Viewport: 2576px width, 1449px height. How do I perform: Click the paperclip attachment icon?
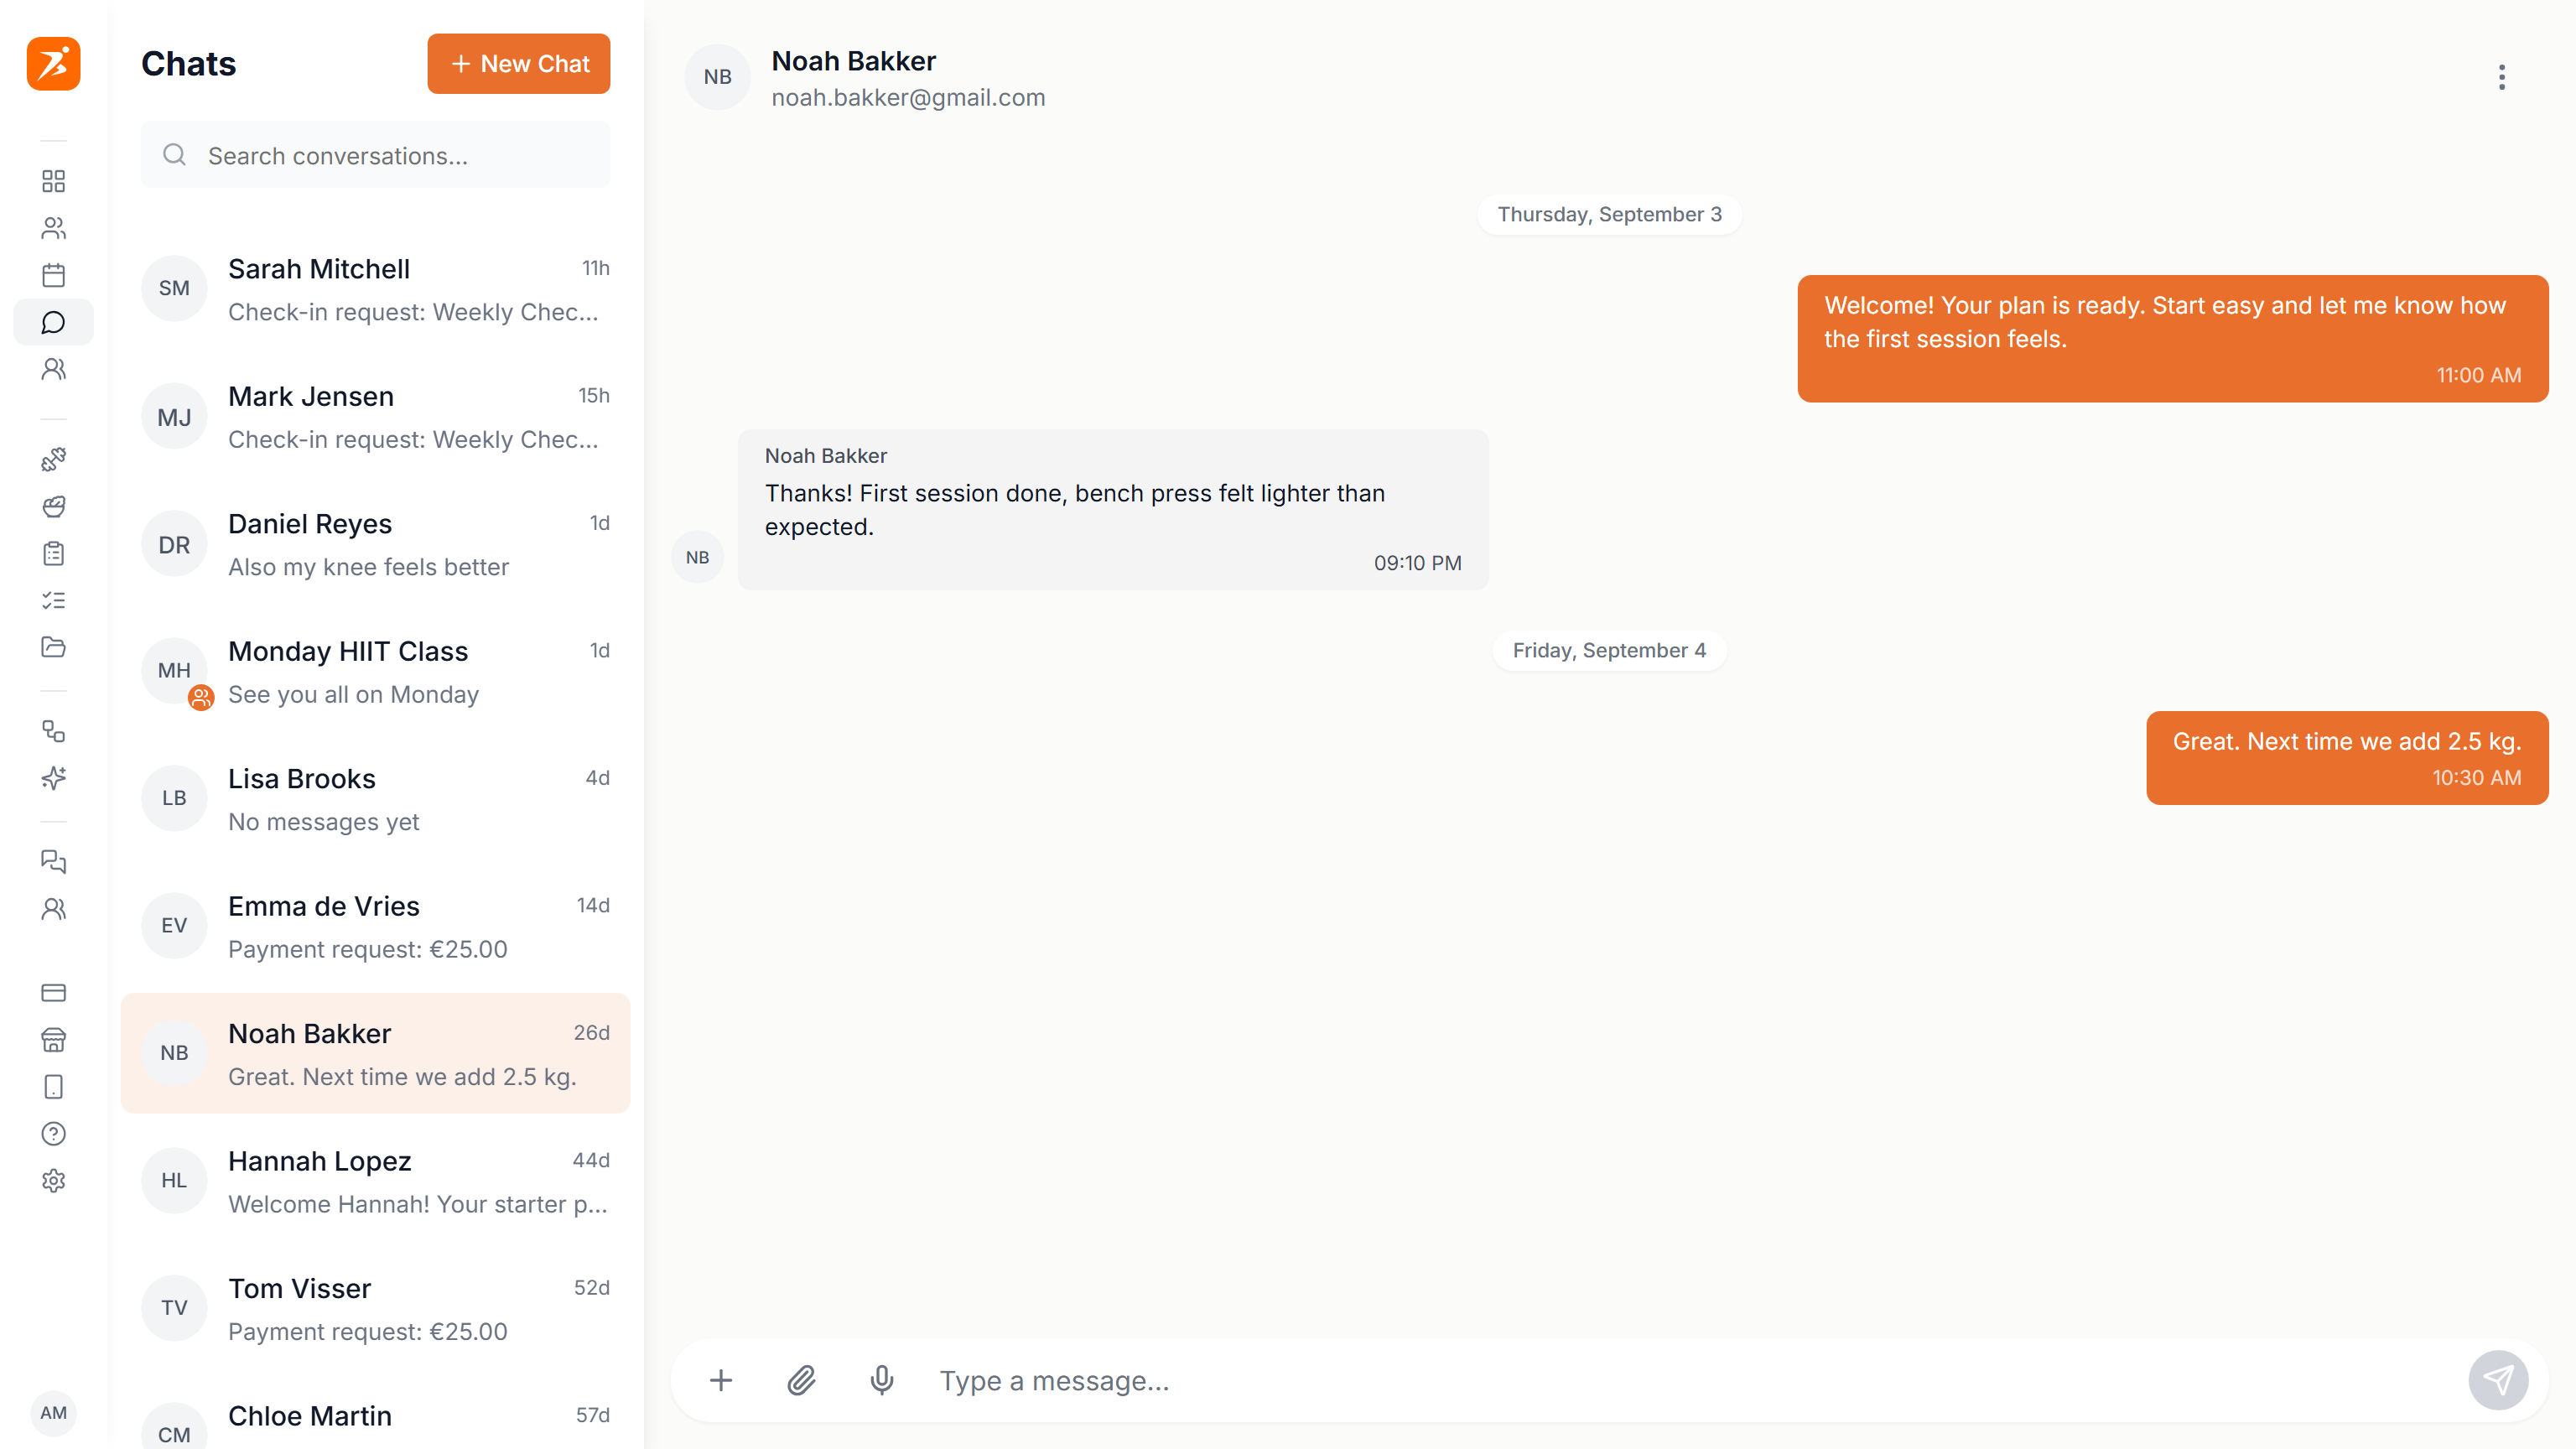click(801, 1380)
